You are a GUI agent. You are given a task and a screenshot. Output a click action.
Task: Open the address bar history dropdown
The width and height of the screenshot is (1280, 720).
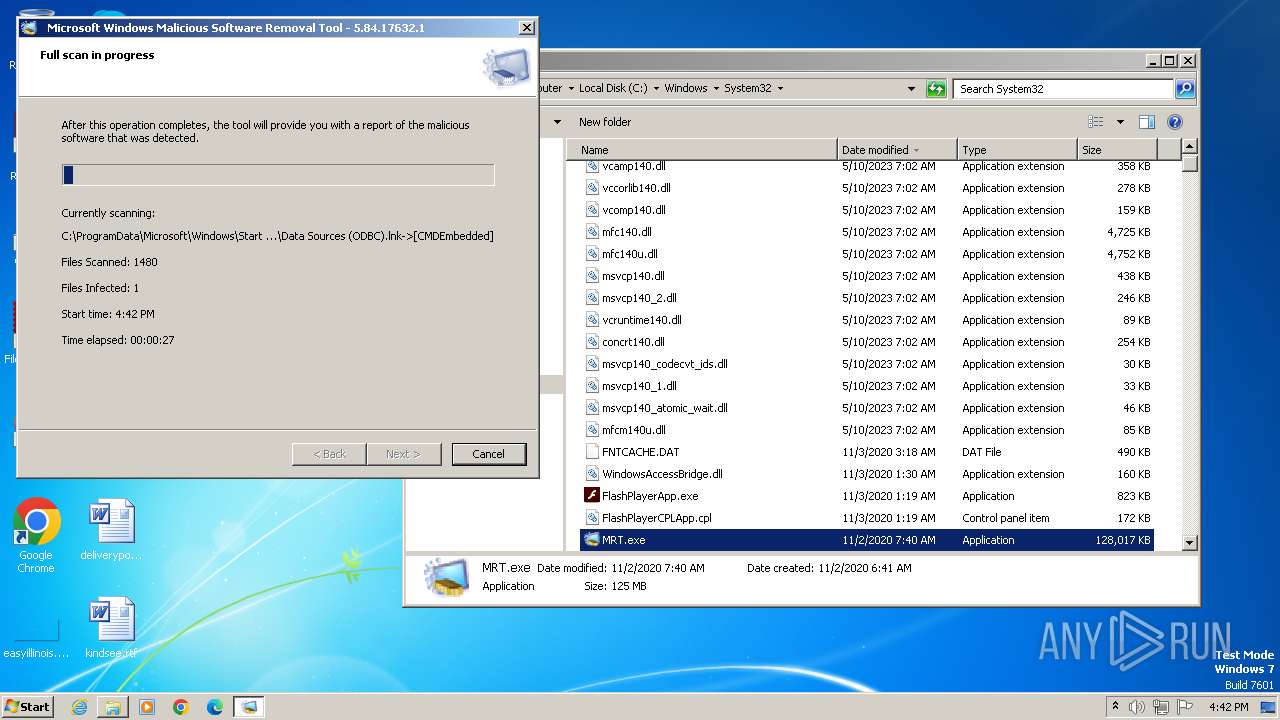coord(911,89)
